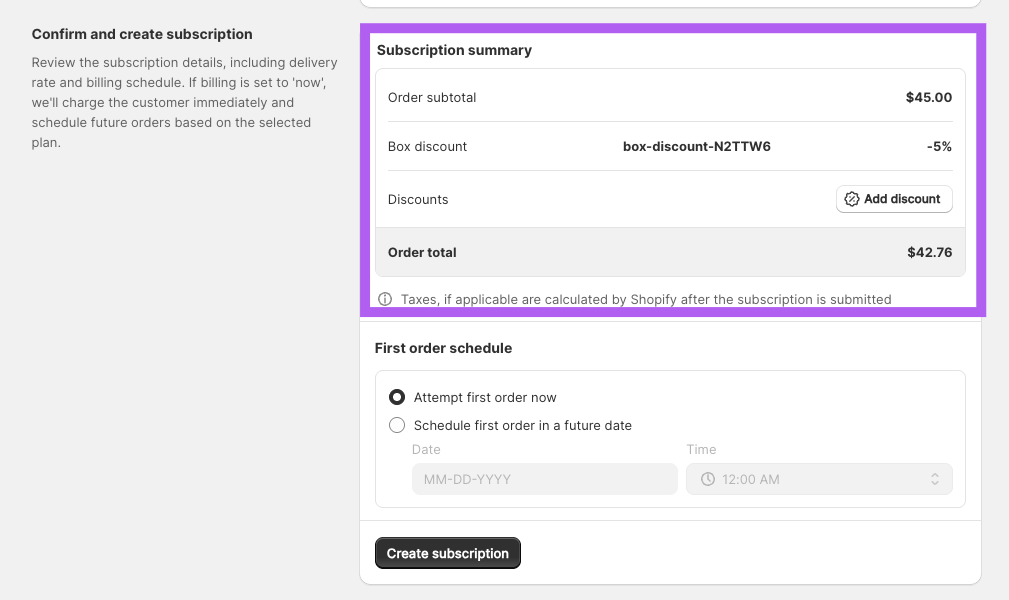Click the box-discount-N2TTW6 code

tap(696, 146)
